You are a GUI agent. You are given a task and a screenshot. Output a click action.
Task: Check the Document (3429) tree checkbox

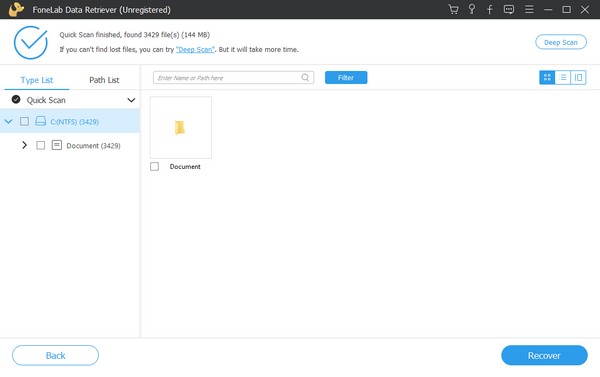[41, 145]
